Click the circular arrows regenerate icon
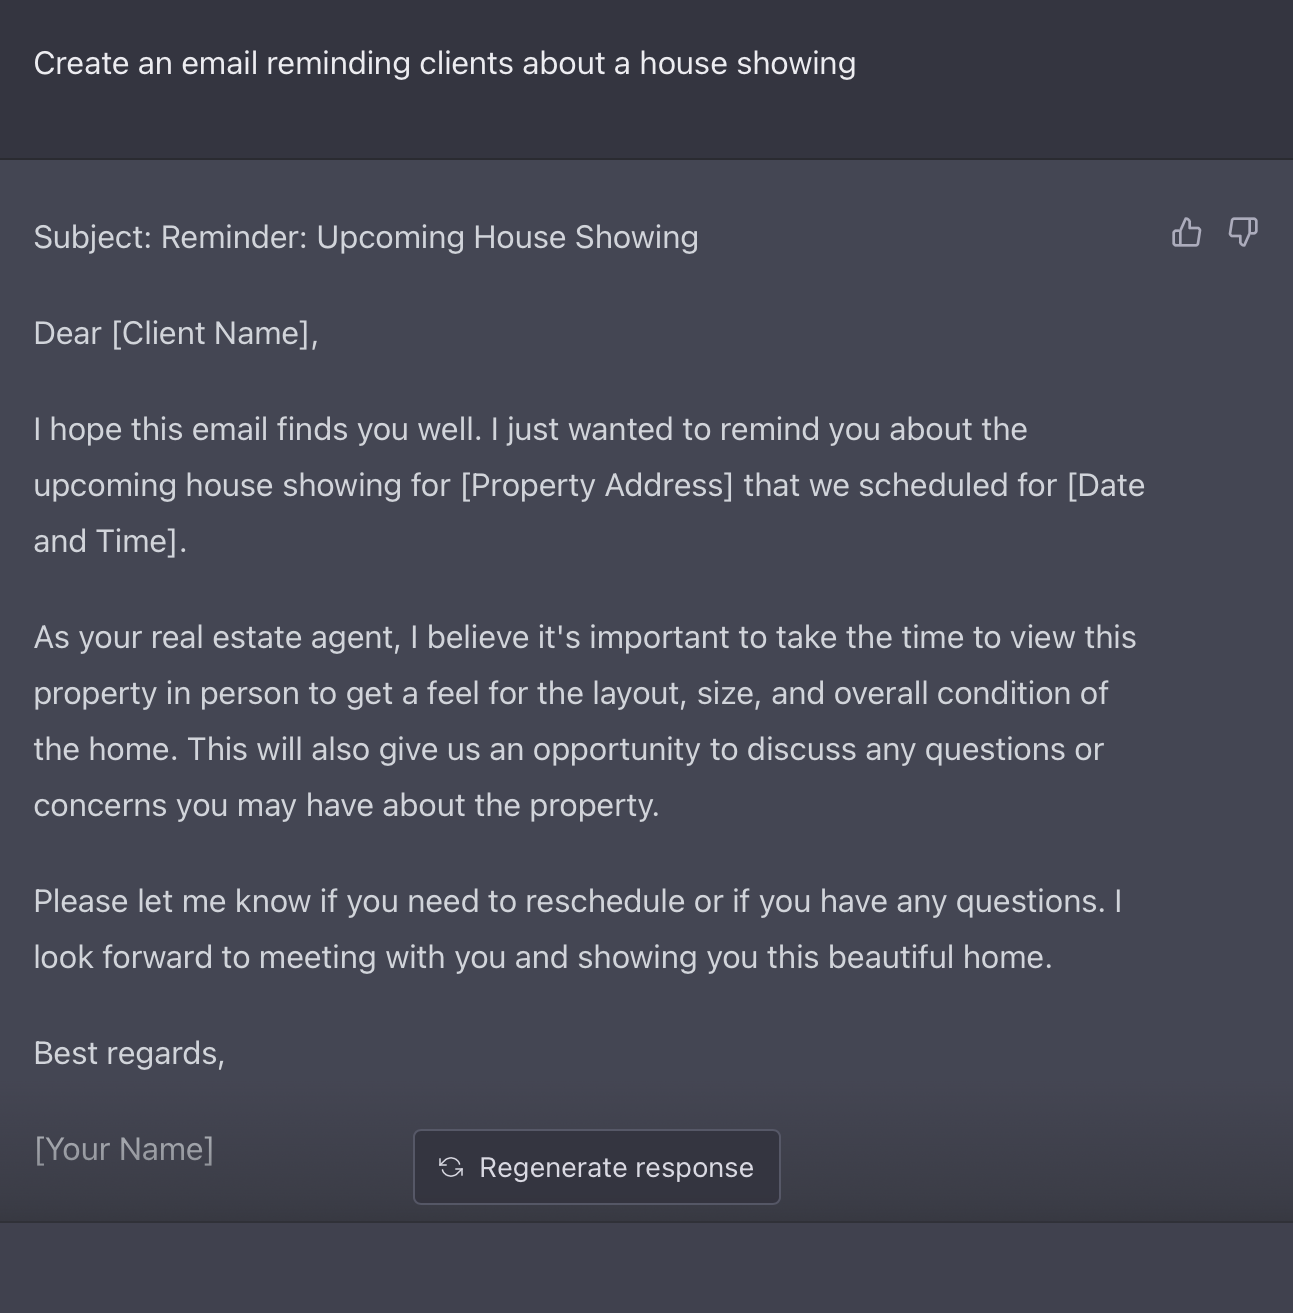The image size is (1293, 1313). [x=451, y=1167]
